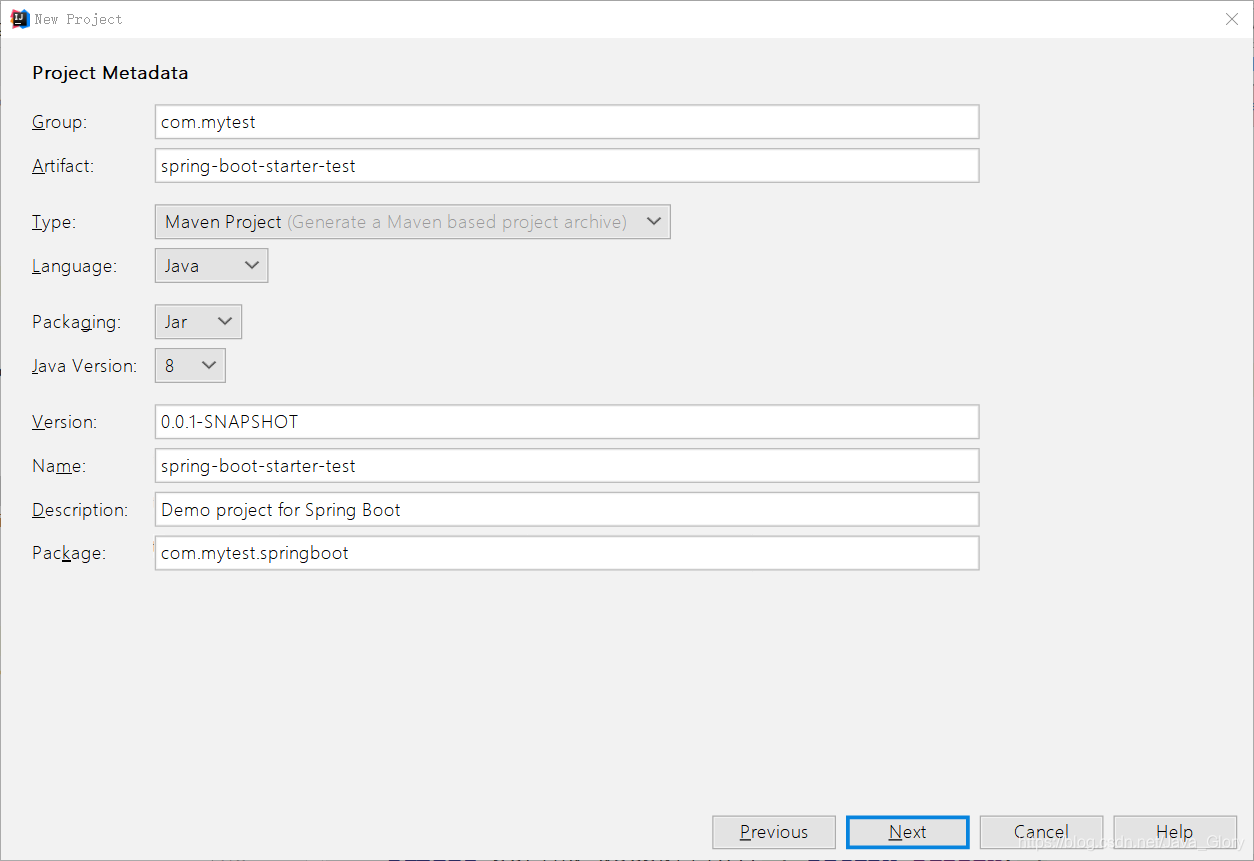The image size is (1254, 861).
Task: Click the Artifact input field
Action: point(567,166)
